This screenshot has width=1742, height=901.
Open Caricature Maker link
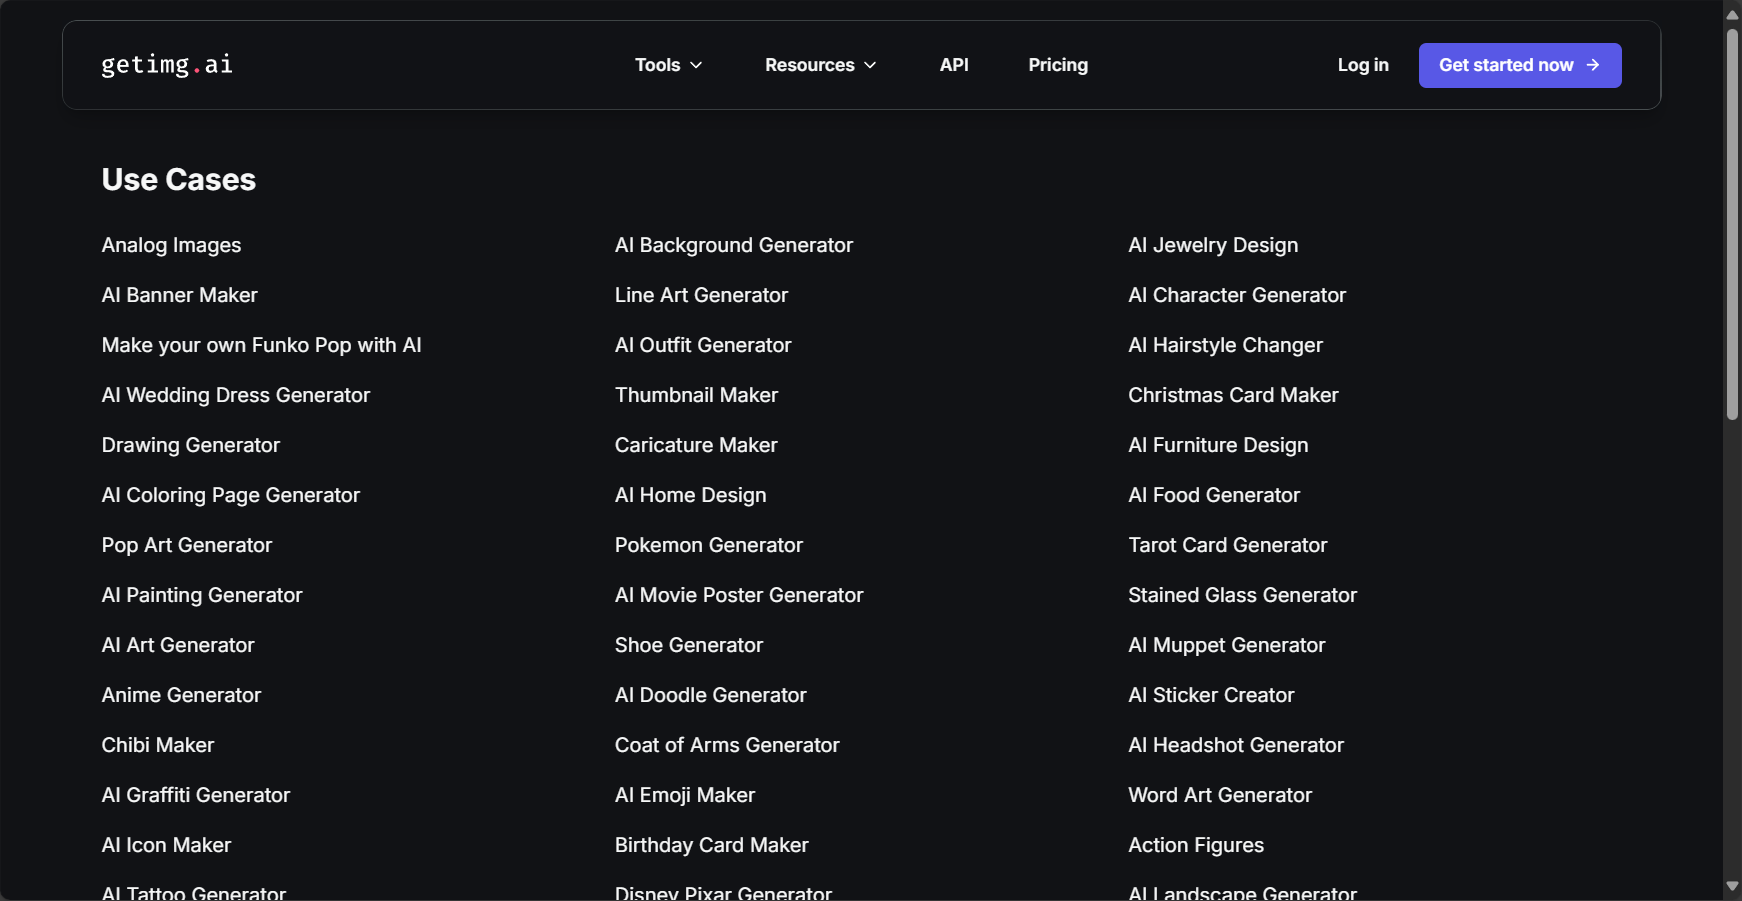click(x=696, y=445)
